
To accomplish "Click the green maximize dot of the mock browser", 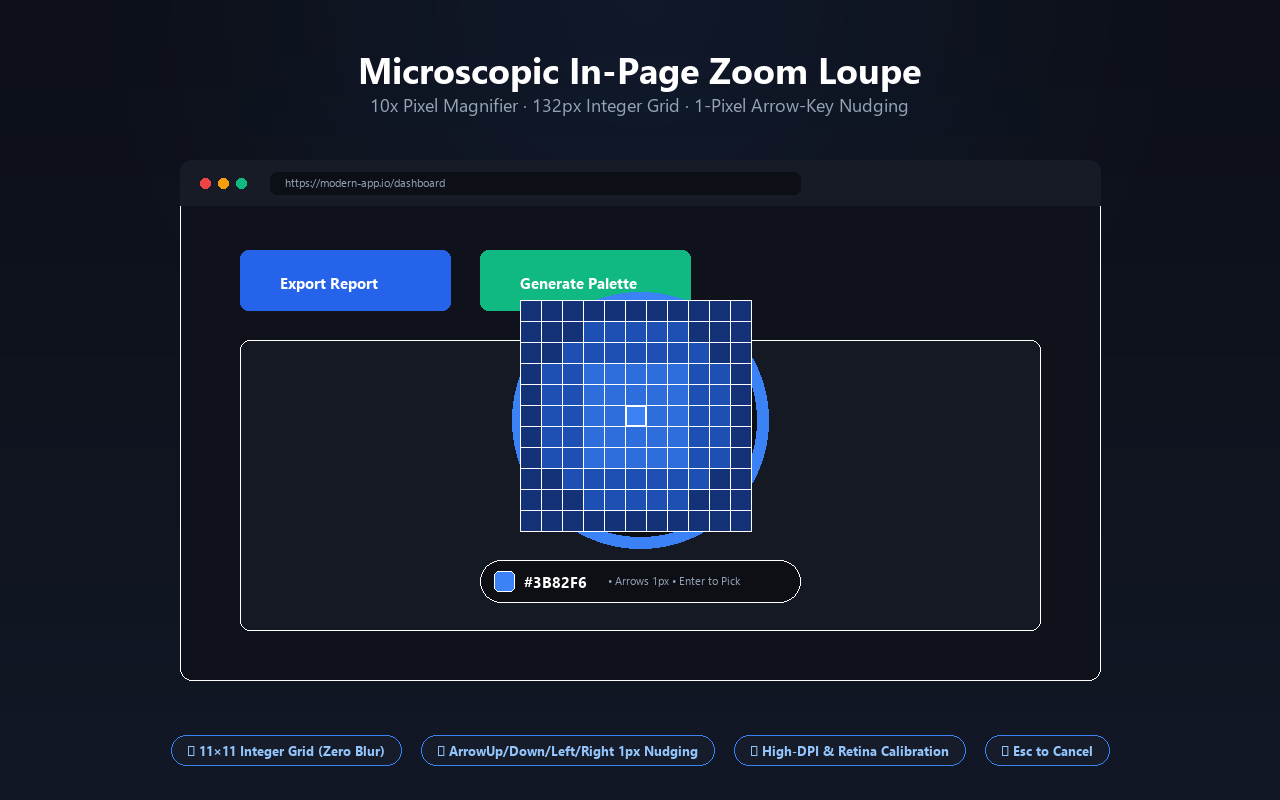I will (x=241, y=184).
